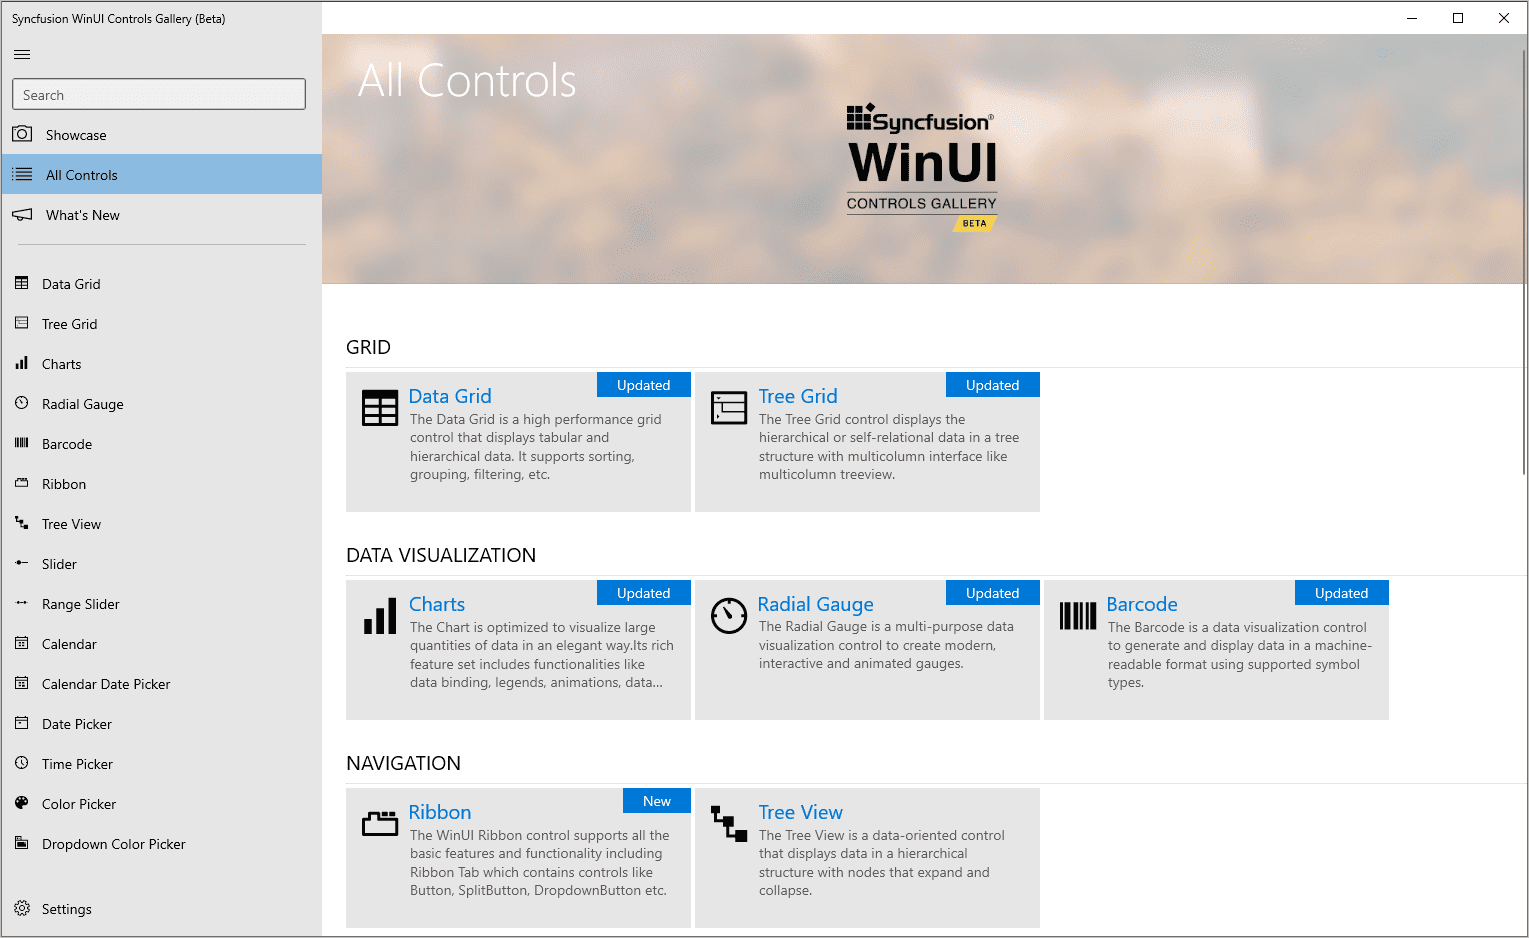Click the Data Grid sidebar icon
1529x938 pixels.
22,284
